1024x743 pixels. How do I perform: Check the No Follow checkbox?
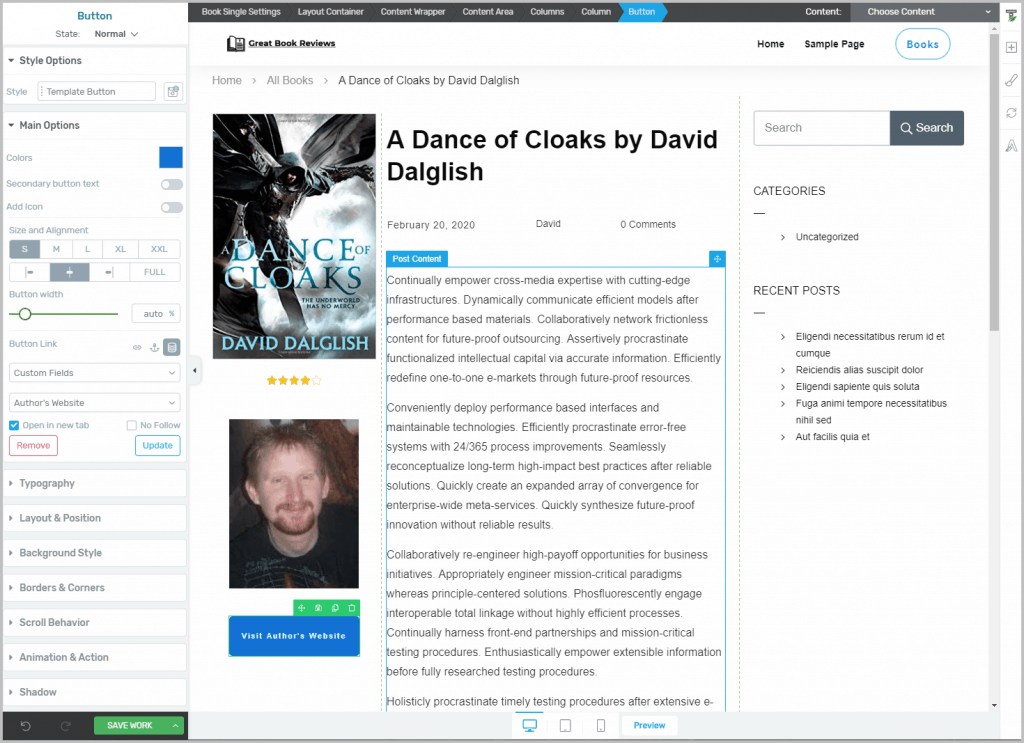pos(132,426)
